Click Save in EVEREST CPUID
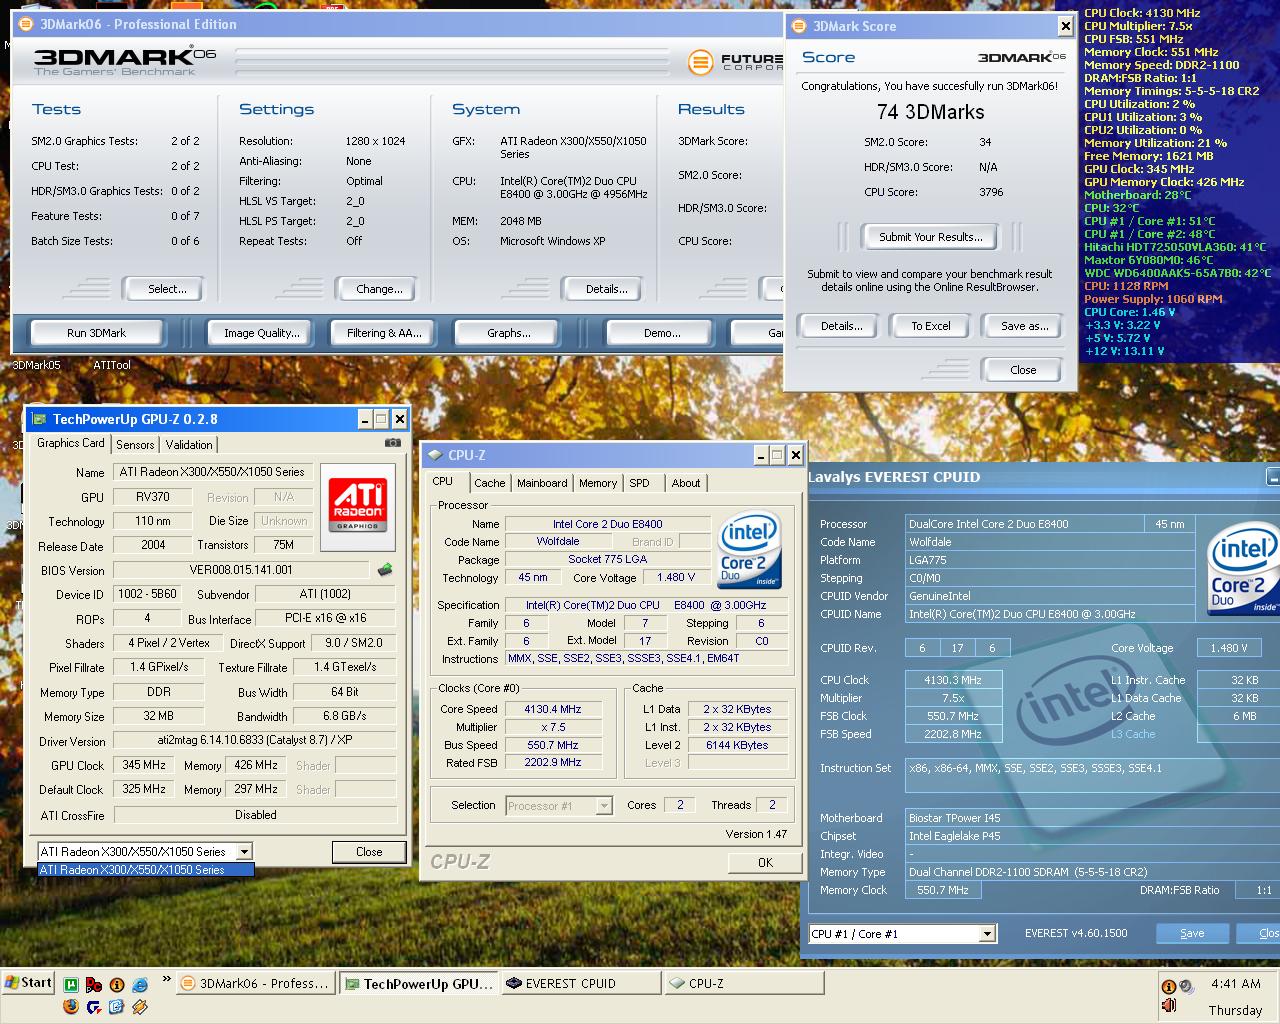Image resolution: width=1280 pixels, height=1024 pixels. click(x=1192, y=933)
